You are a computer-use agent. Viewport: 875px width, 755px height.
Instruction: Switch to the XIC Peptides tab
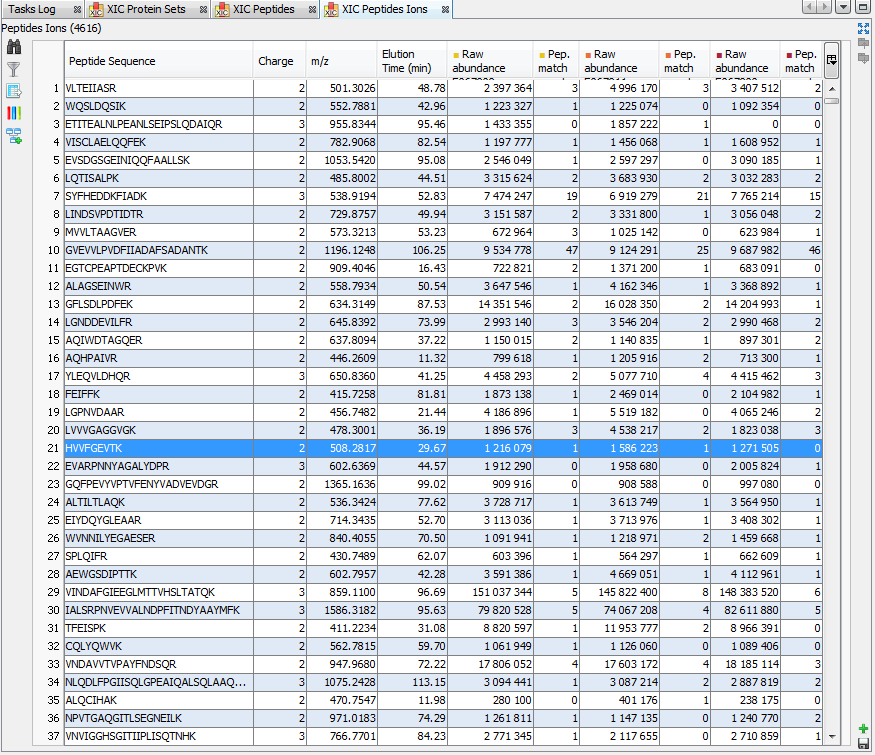click(x=263, y=10)
